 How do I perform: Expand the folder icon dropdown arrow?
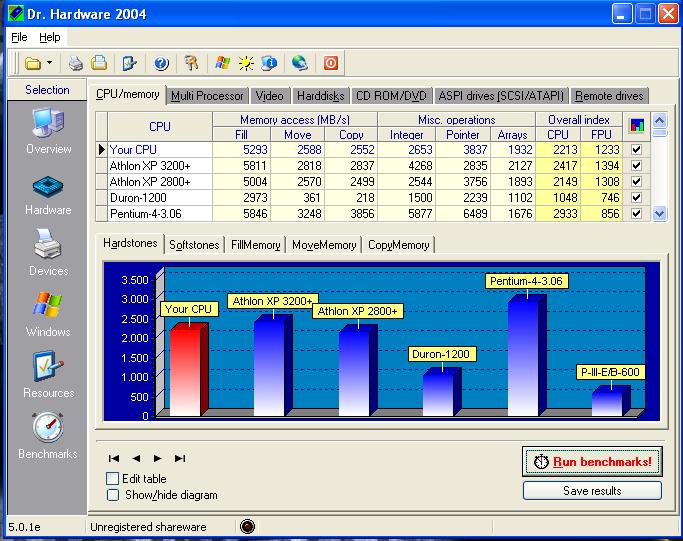click(x=49, y=63)
